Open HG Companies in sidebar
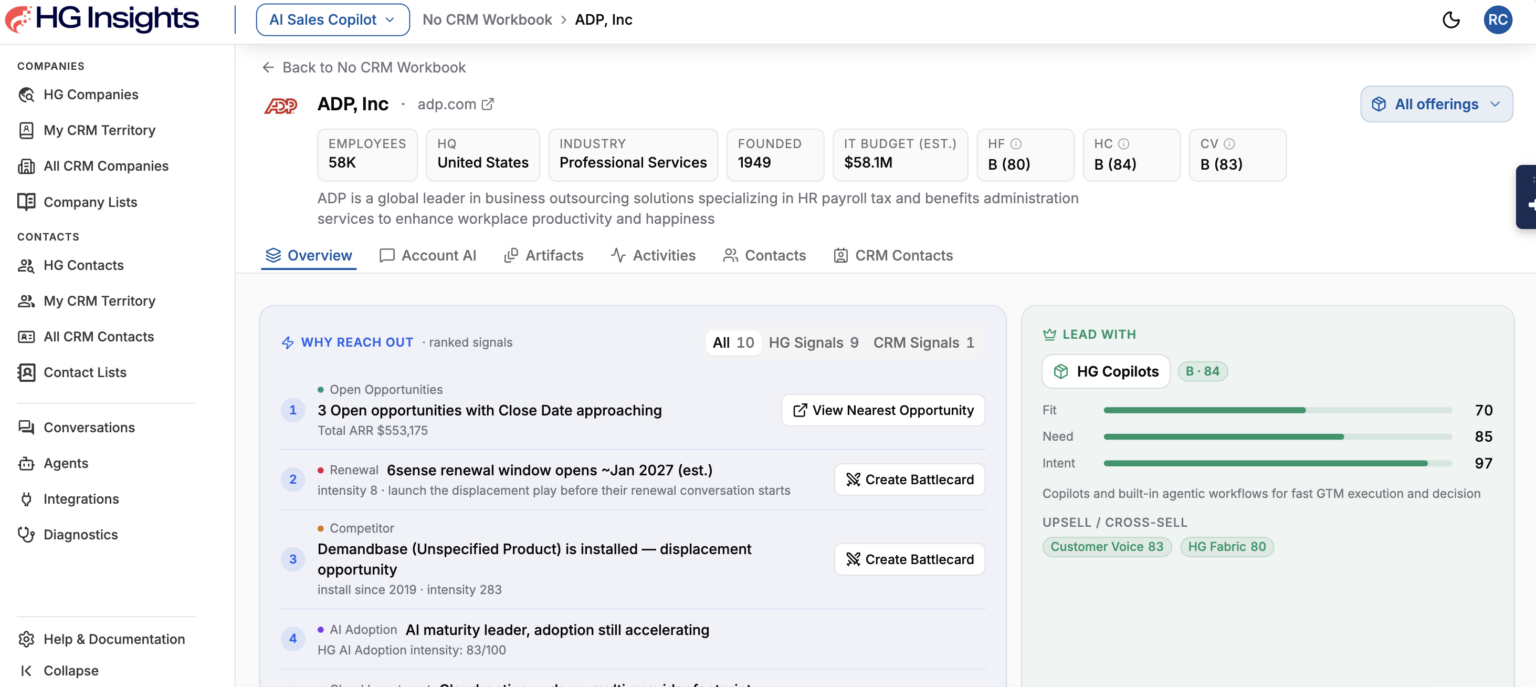1536x687 pixels. pos(90,94)
